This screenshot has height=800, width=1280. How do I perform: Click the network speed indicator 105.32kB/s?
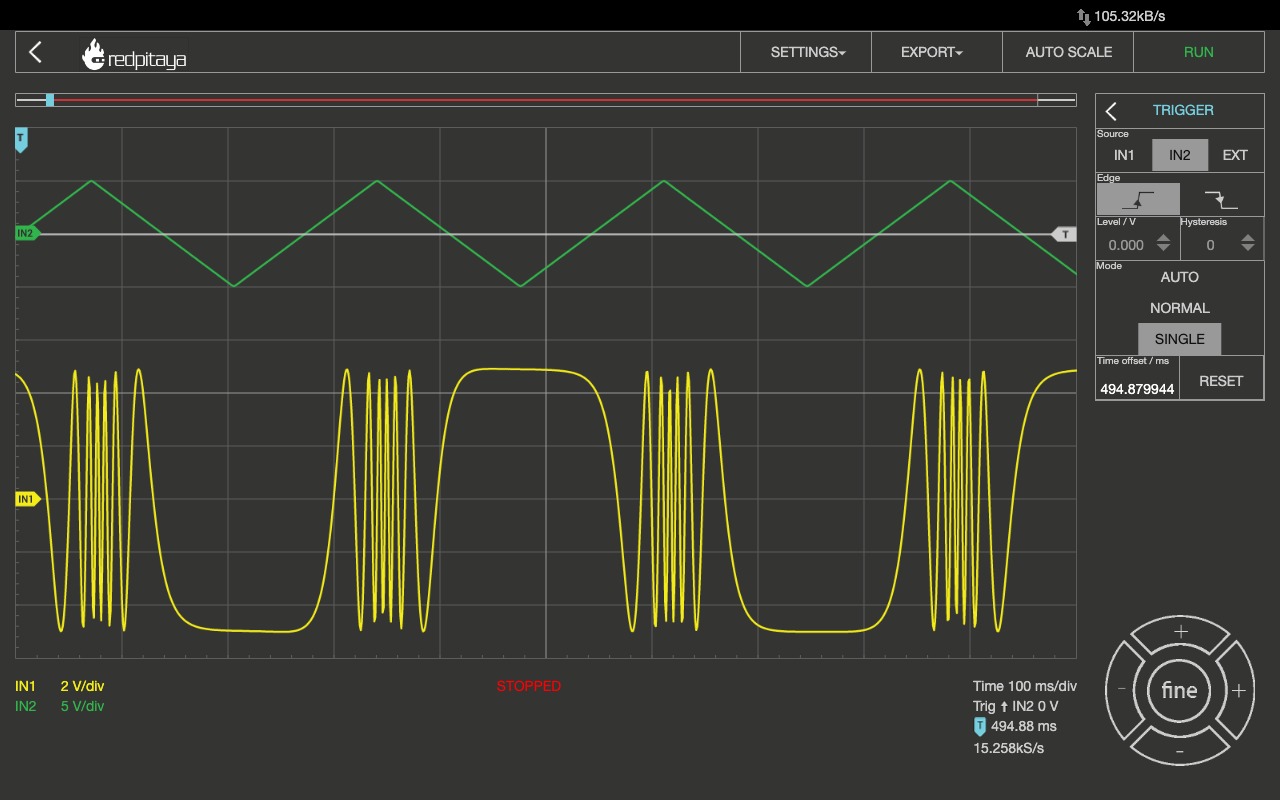tap(1121, 16)
